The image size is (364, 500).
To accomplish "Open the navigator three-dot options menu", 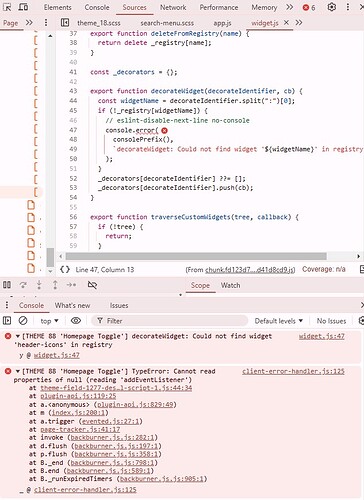I will (x=46, y=23).
